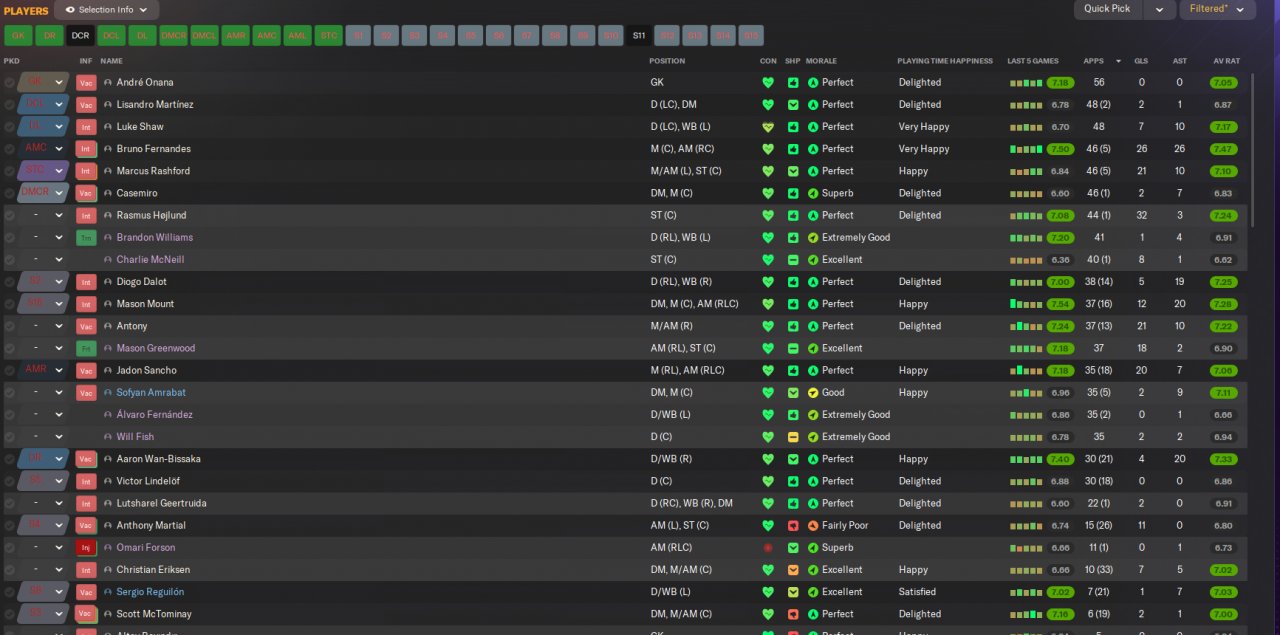Sort by AV RAT column header
The width and height of the screenshot is (1280, 635).
tap(1226, 61)
